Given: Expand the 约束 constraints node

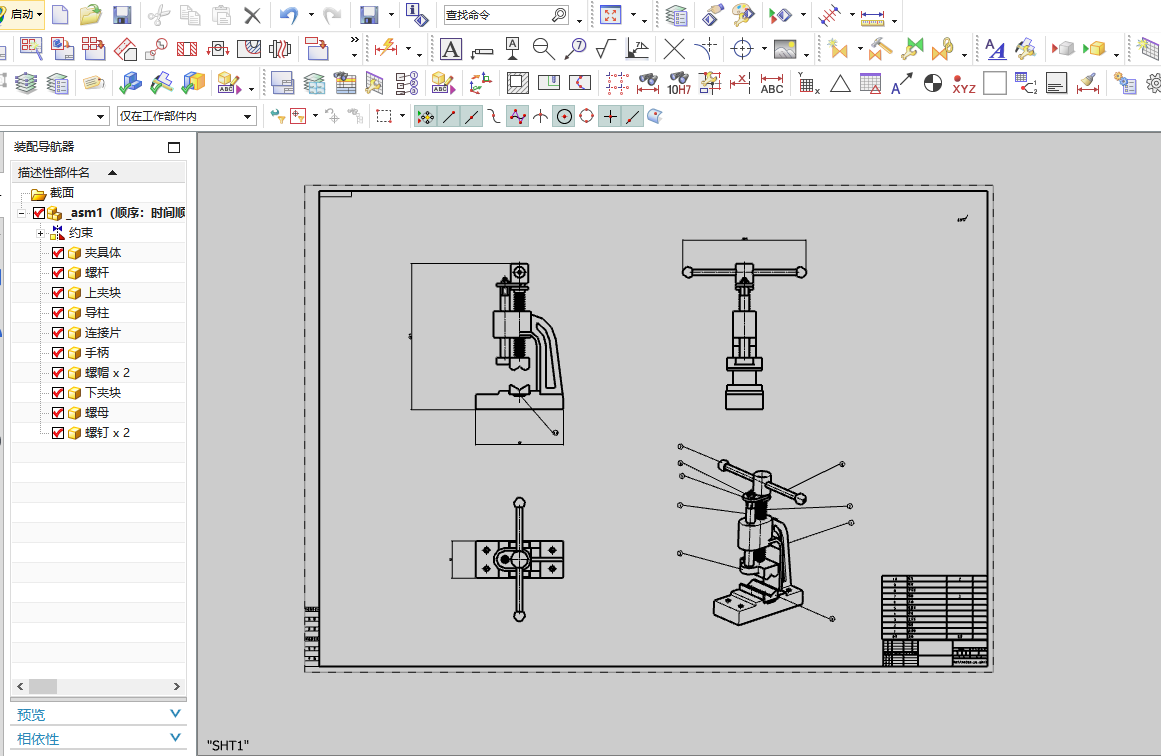Looking at the screenshot, I should [40, 233].
